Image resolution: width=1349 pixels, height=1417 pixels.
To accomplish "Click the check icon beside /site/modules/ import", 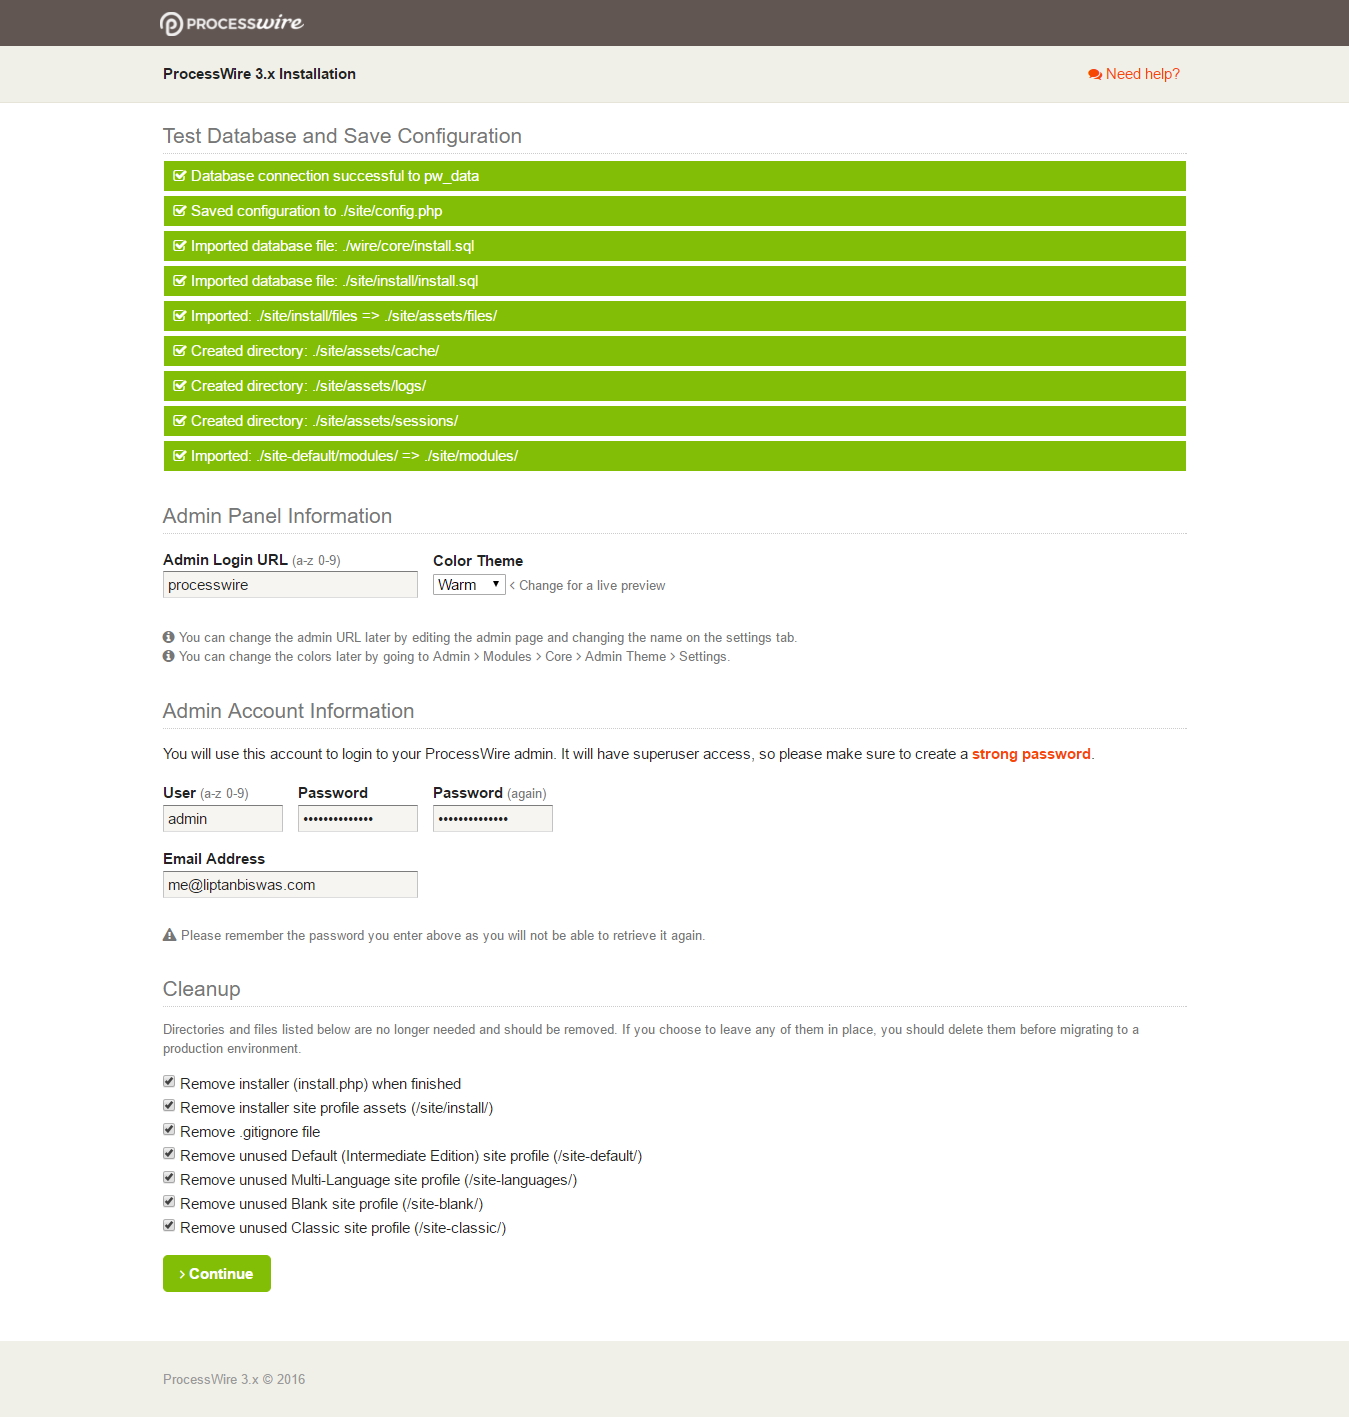I will point(180,456).
